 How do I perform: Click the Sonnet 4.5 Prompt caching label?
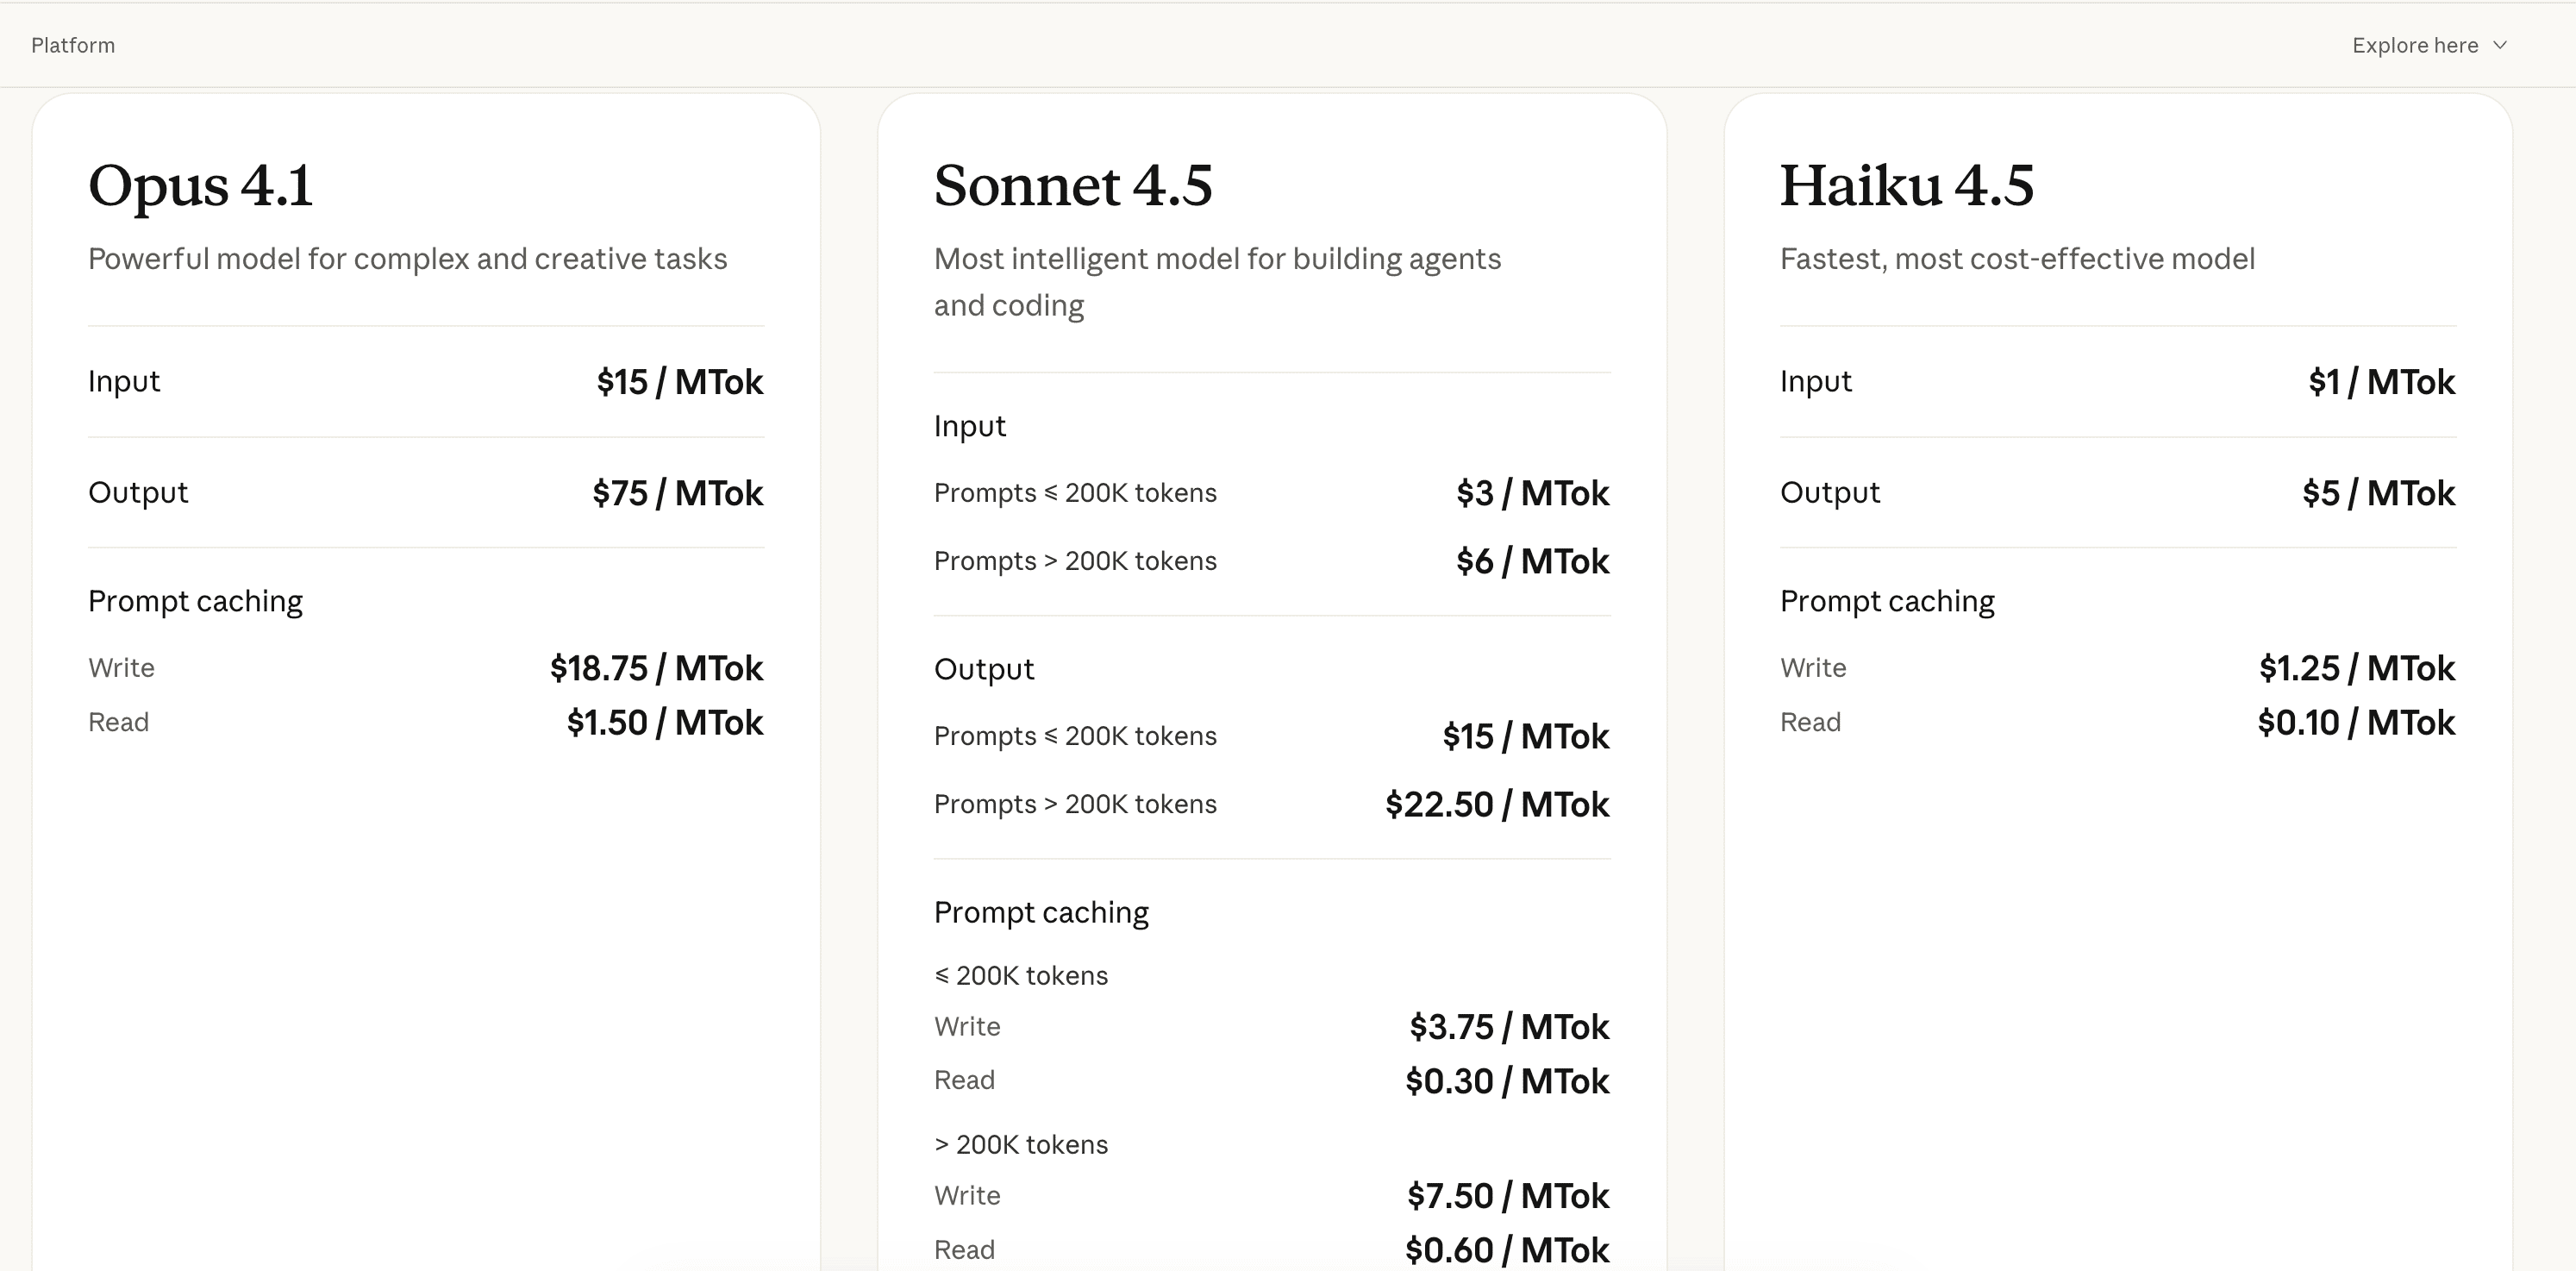click(x=1041, y=912)
